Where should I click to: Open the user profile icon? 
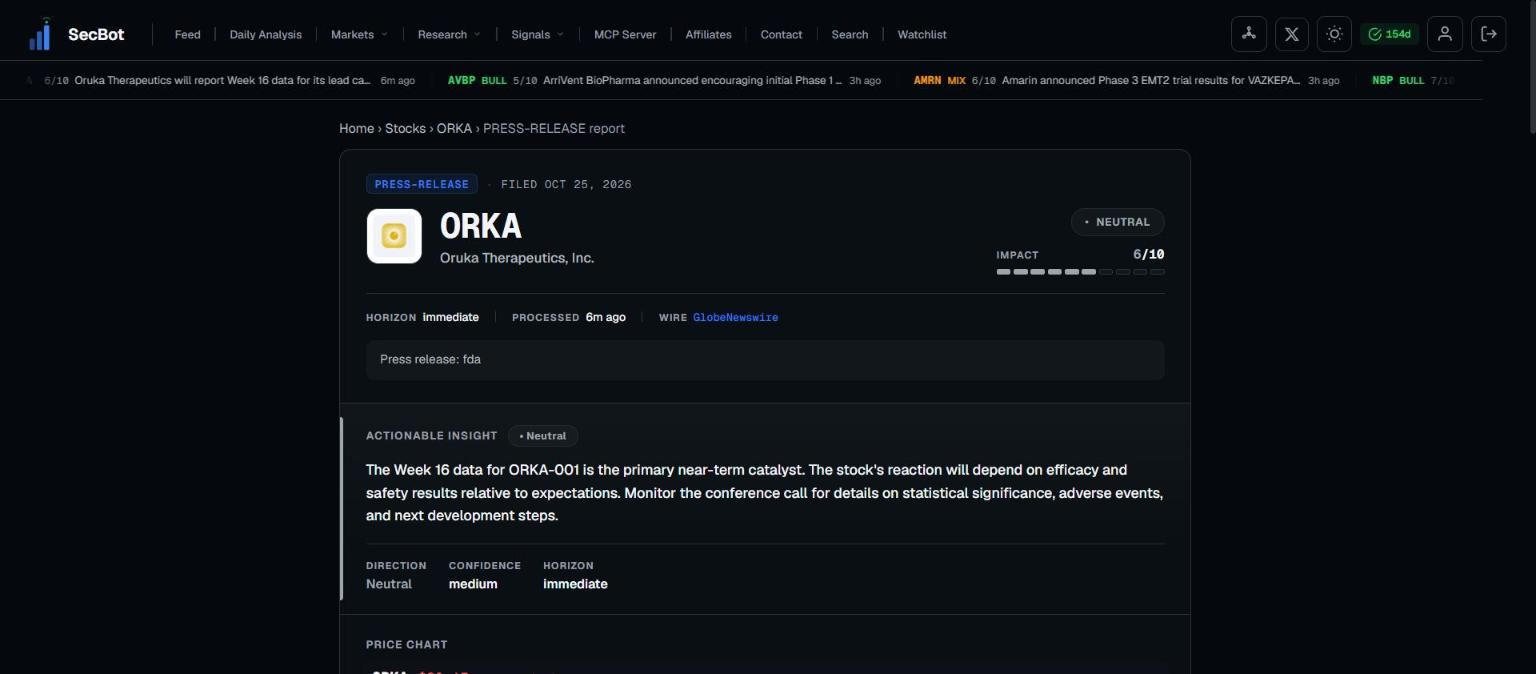pos(1445,34)
